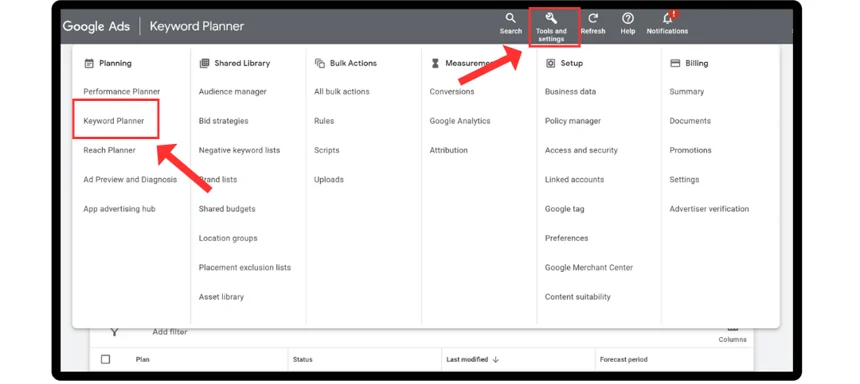
Task: Click the filter funnel icon
Action: pyautogui.click(x=114, y=332)
